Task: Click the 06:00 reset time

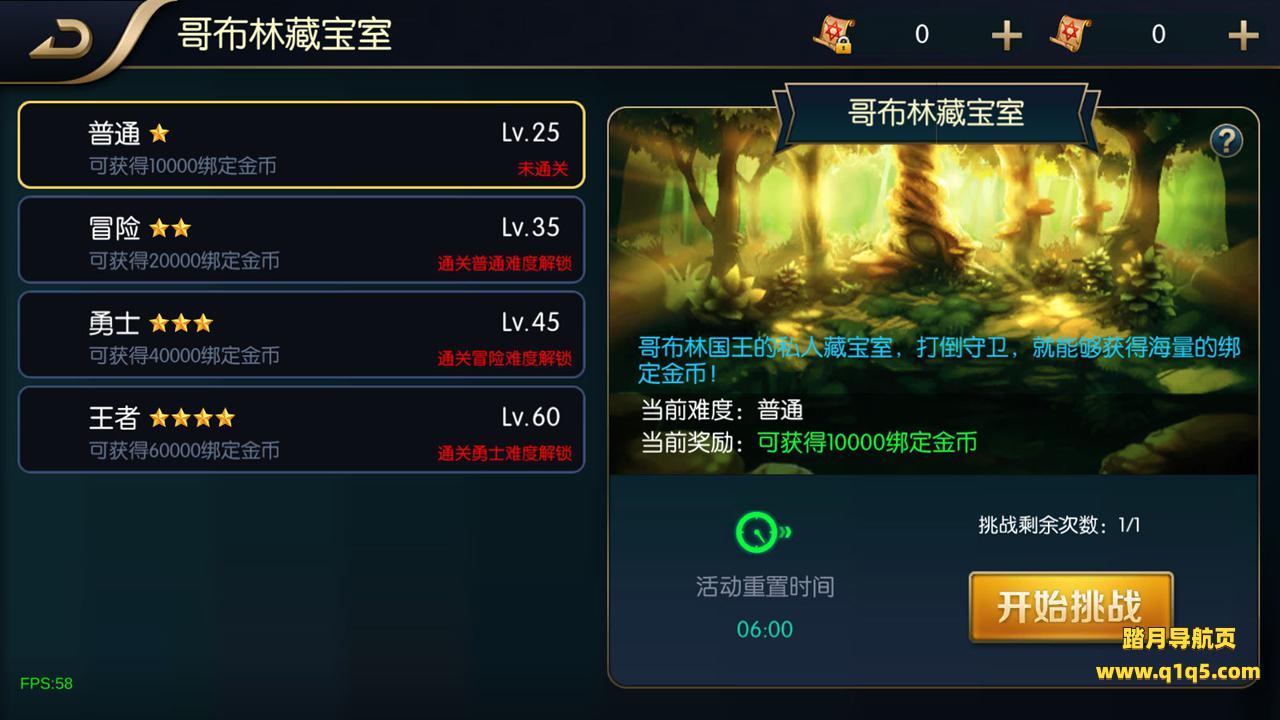Action: coord(765,629)
